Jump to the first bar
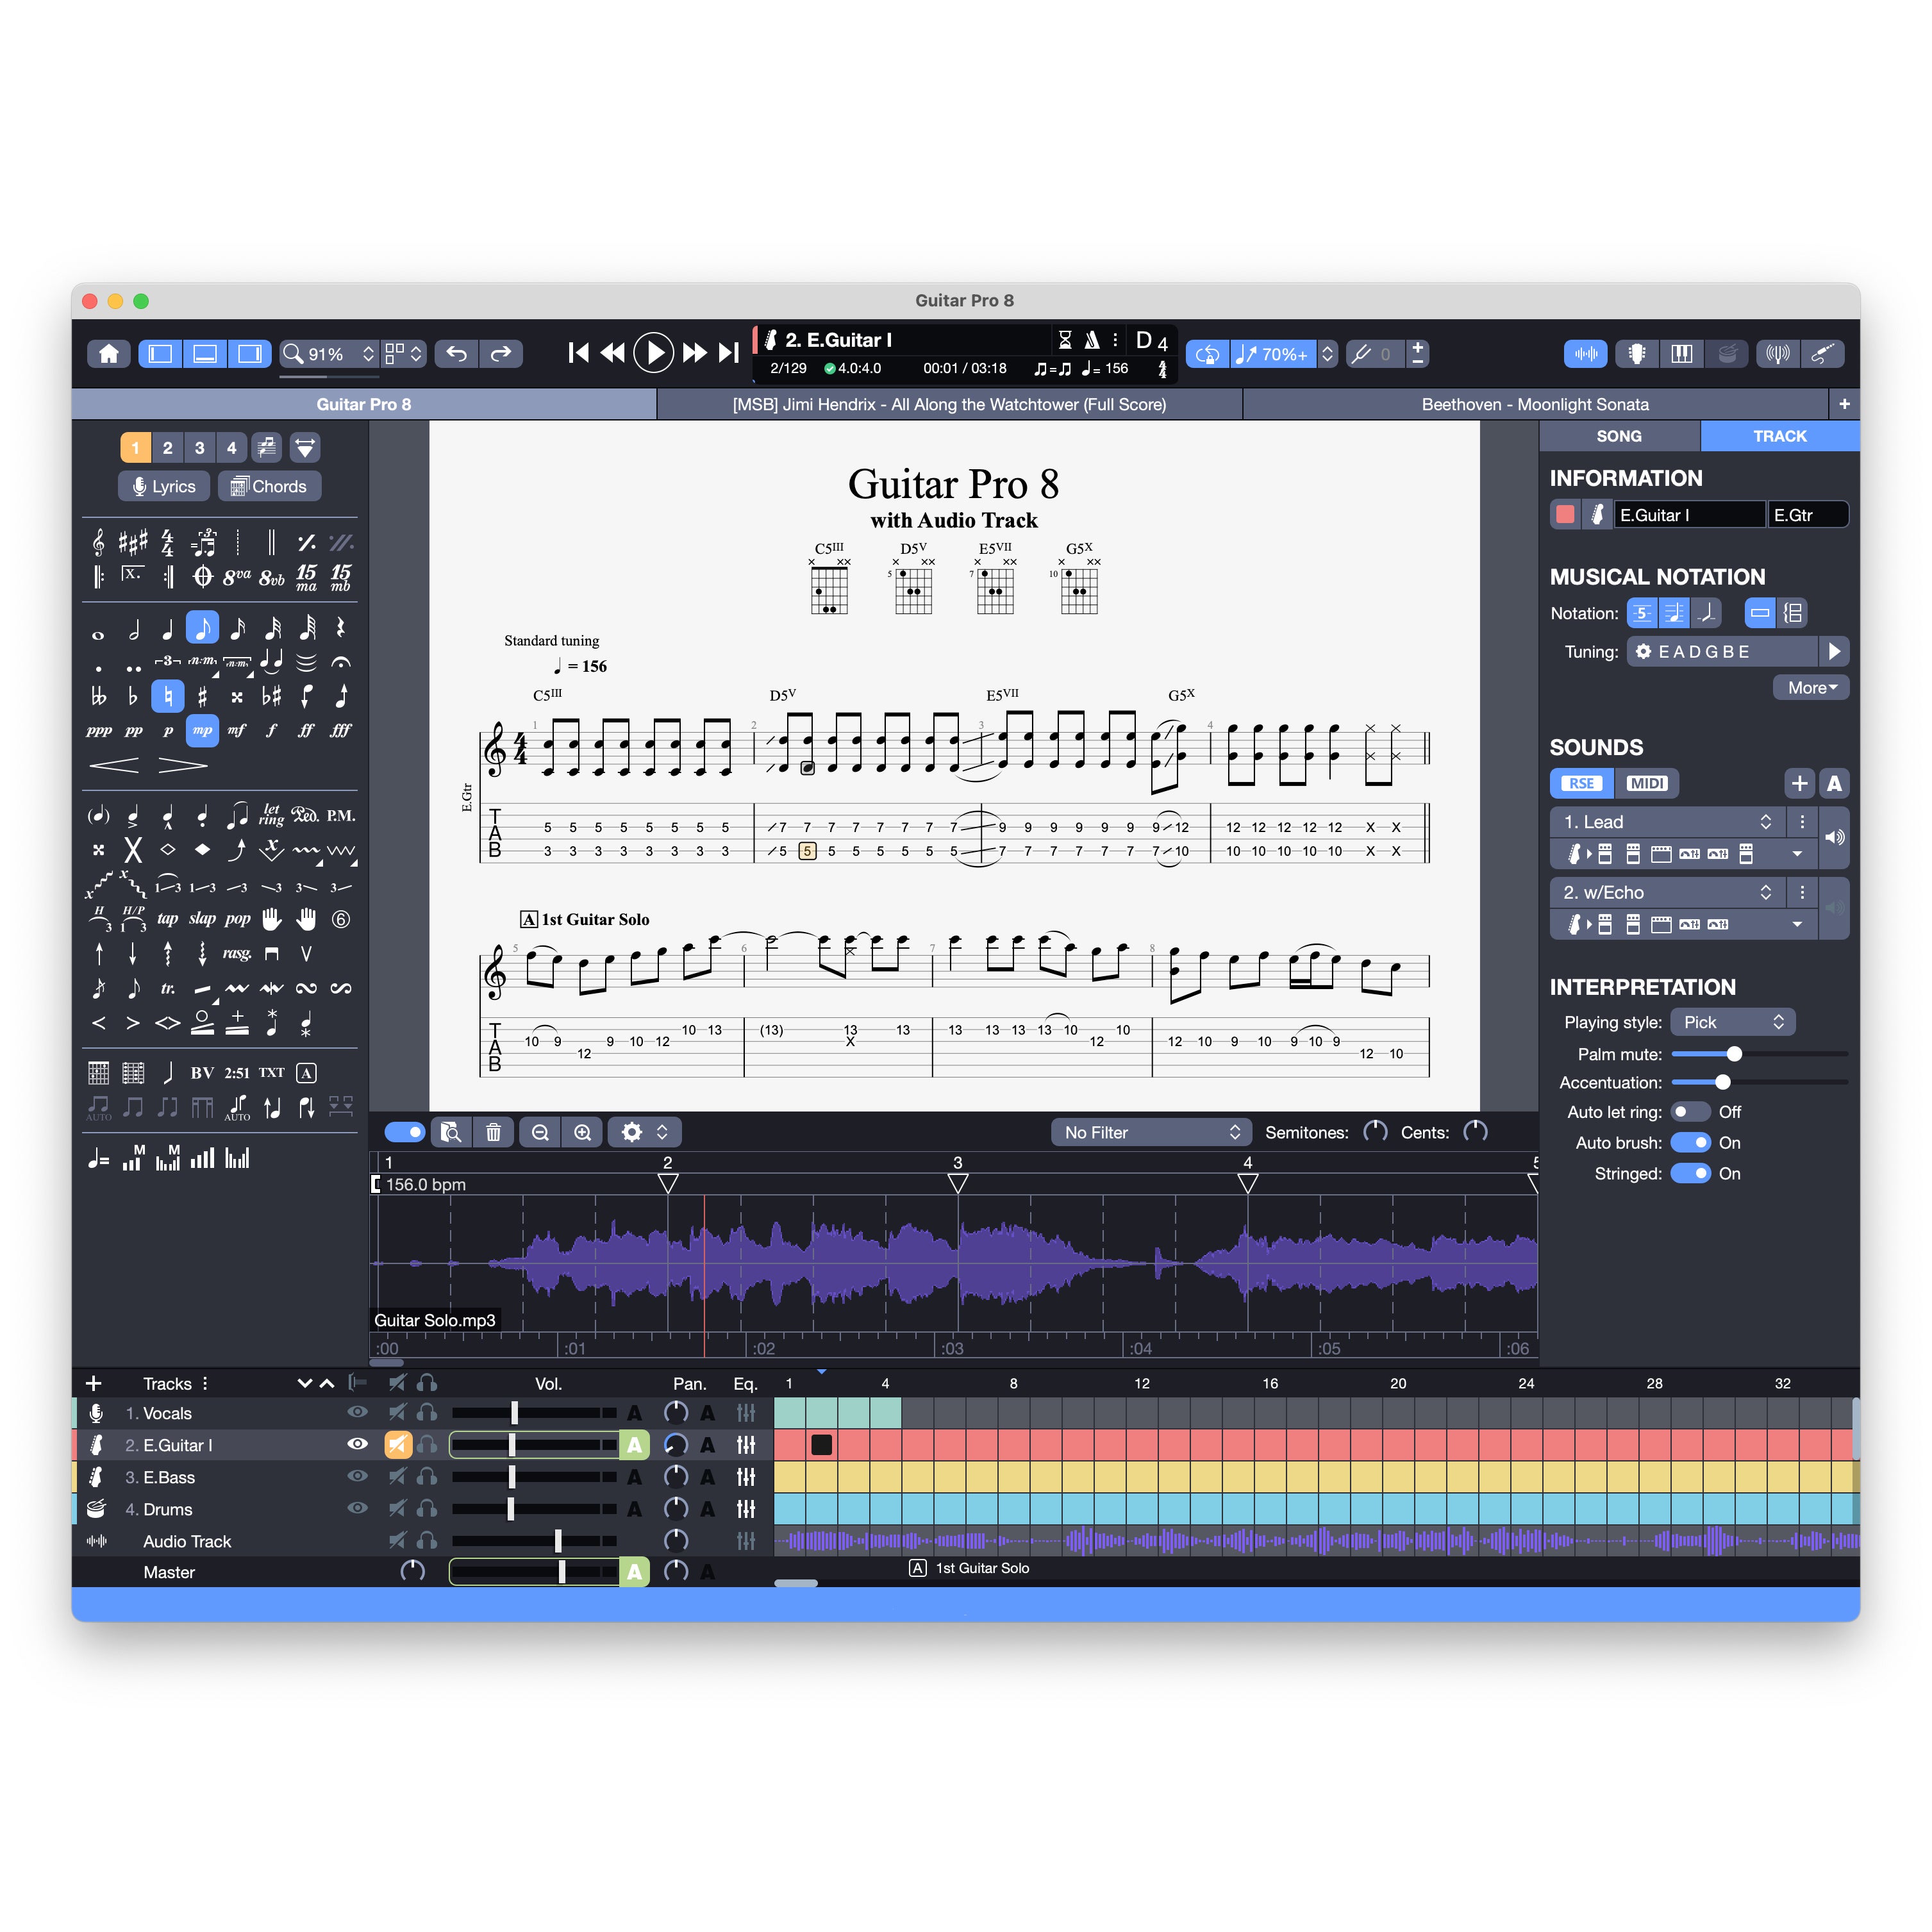This screenshot has width=1932, height=1932. point(578,353)
